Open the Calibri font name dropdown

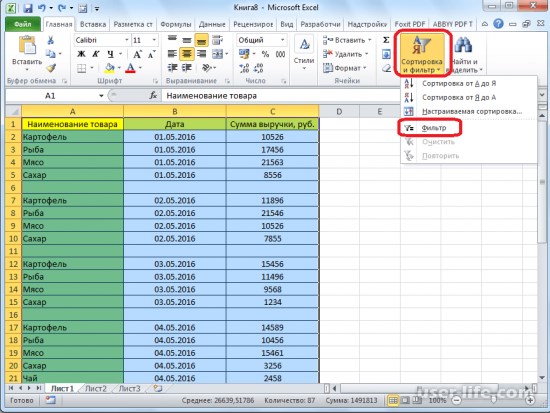[x=127, y=40]
